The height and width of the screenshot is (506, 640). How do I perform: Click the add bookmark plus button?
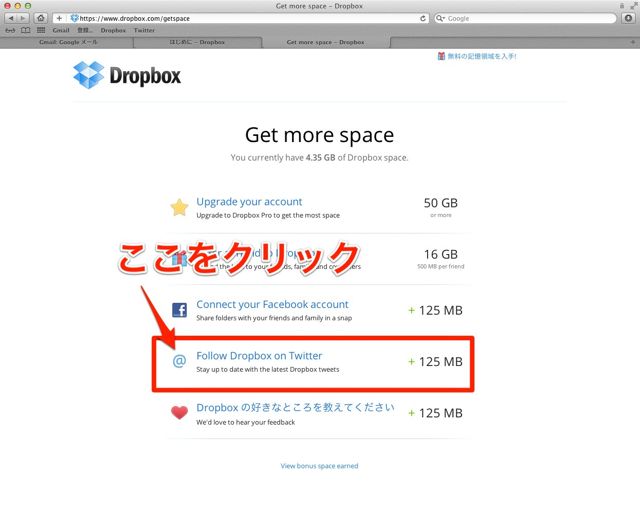(59, 18)
